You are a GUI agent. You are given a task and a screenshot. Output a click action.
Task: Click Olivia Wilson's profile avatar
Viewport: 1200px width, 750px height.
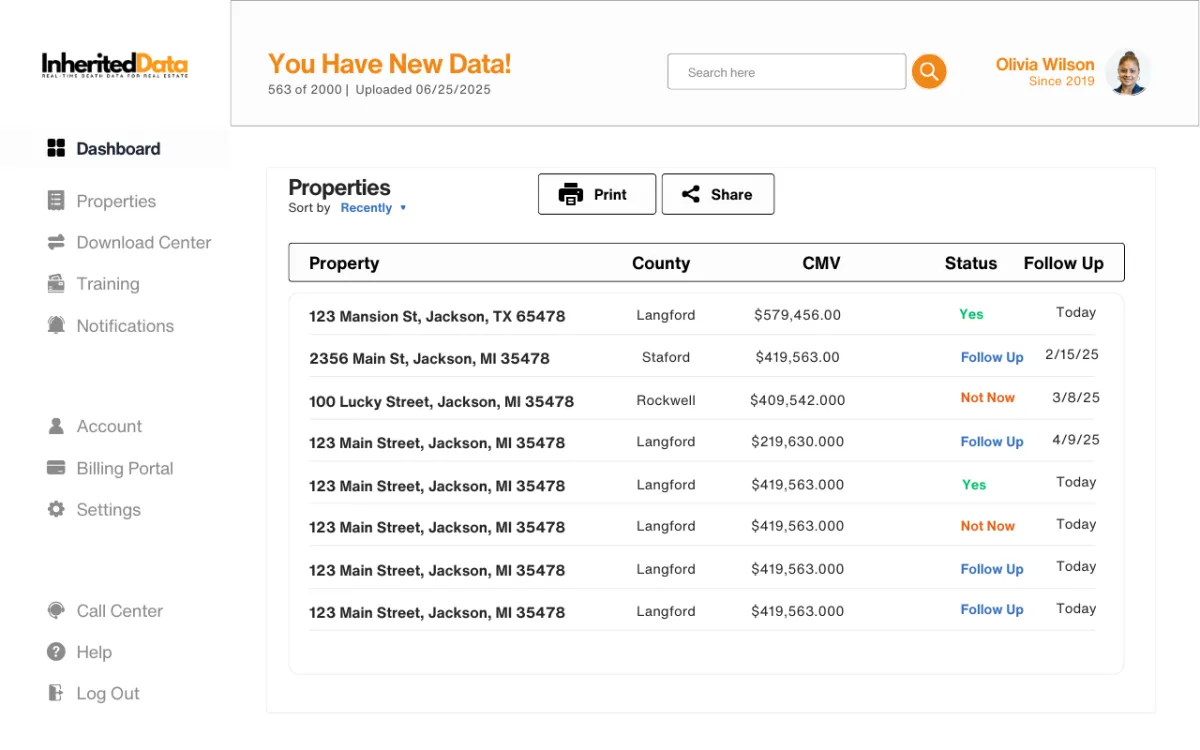pyautogui.click(x=1130, y=72)
